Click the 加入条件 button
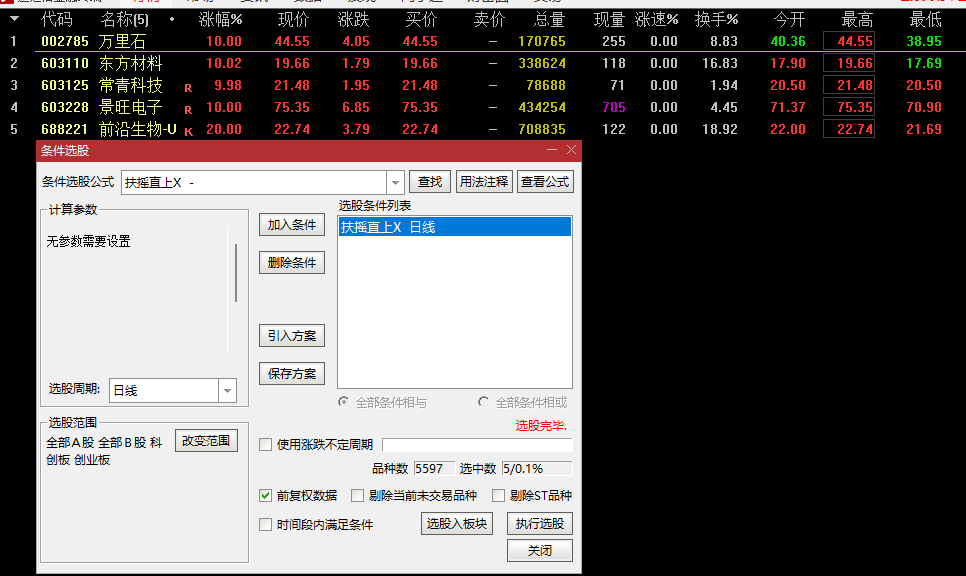 [x=292, y=225]
